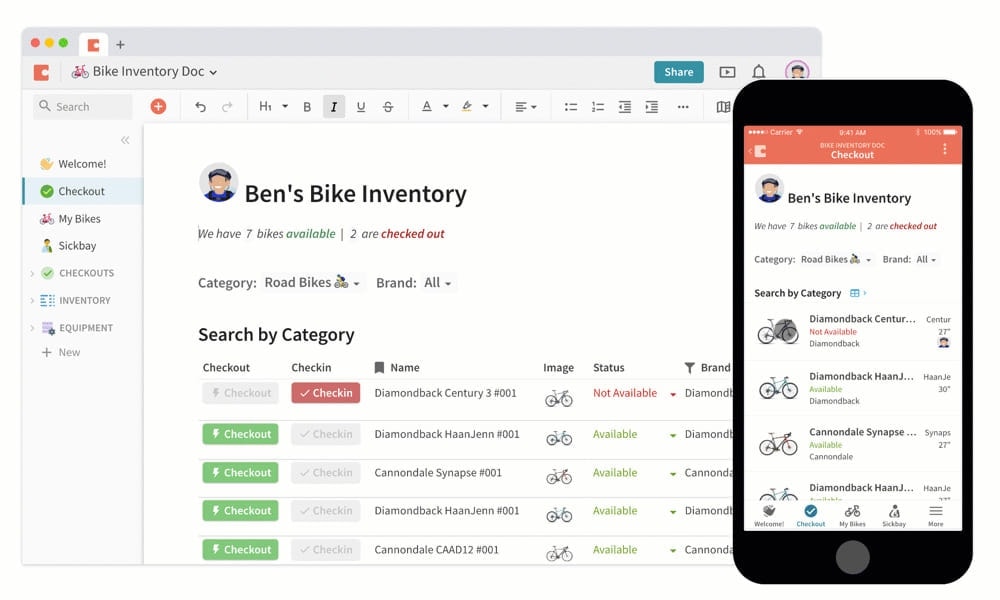
Task: Decrease the indent level
Action: point(624,106)
